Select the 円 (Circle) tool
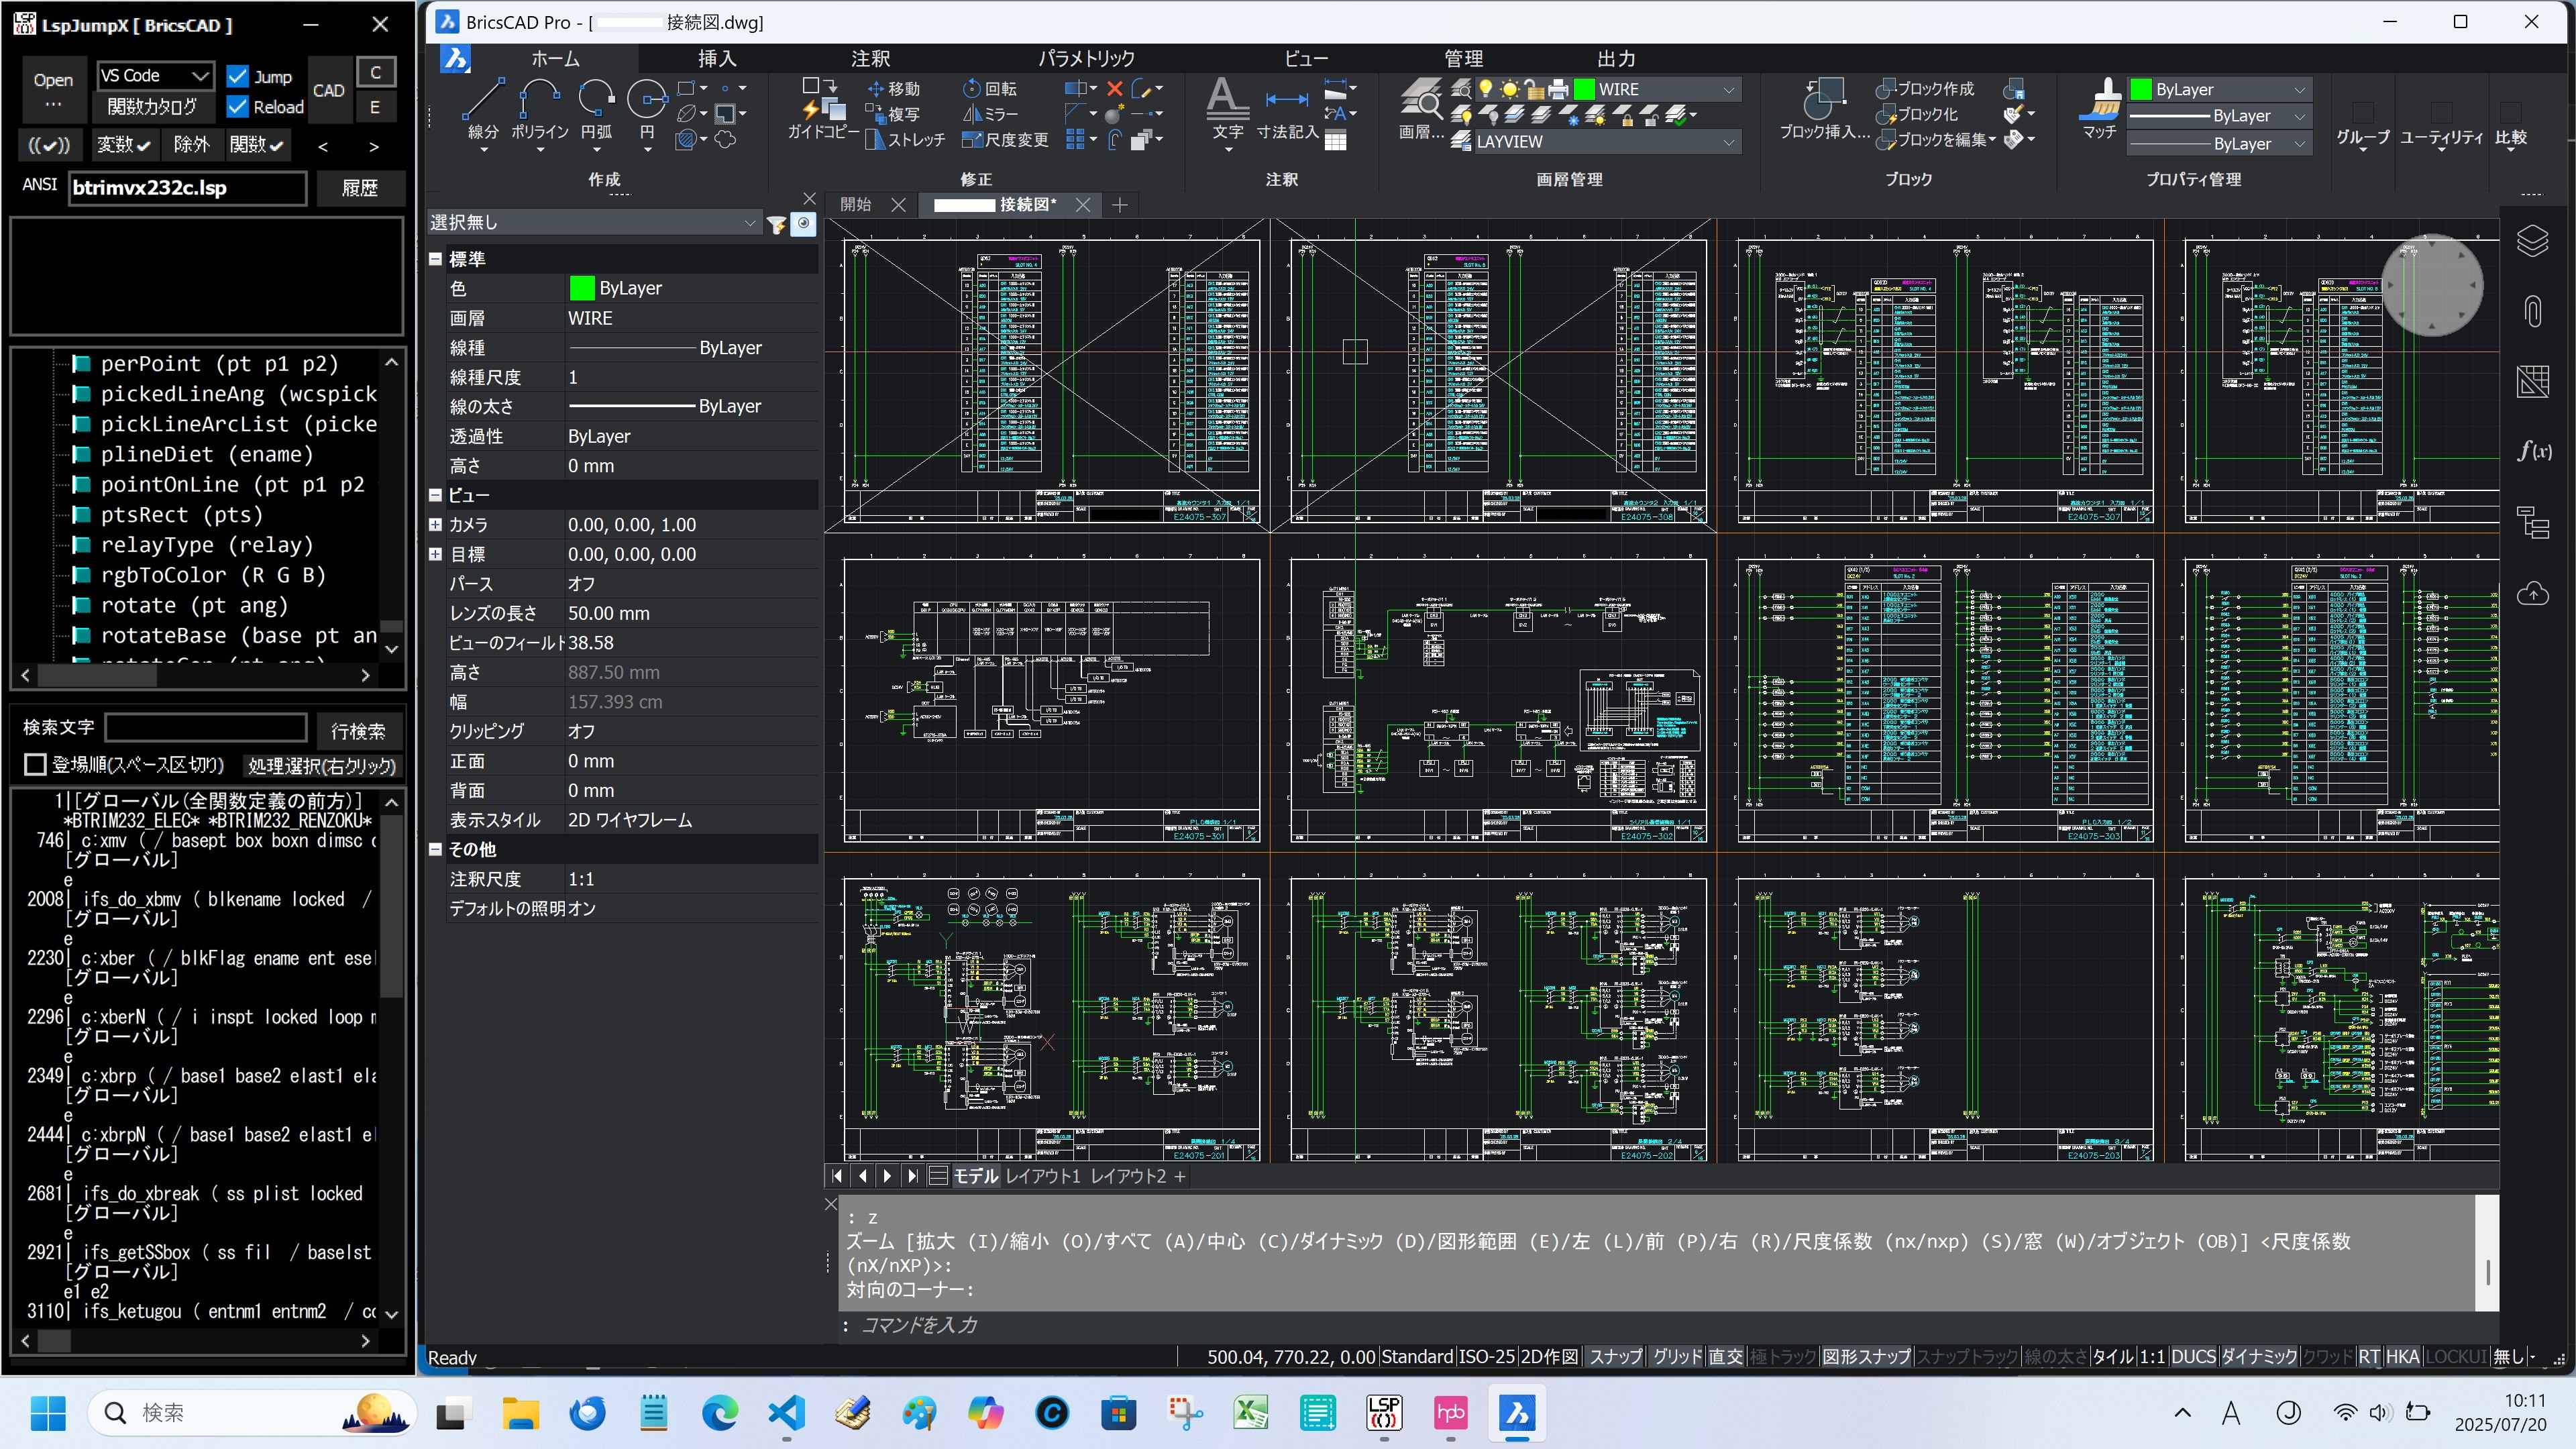The width and height of the screenshot is (2576, 1449). point(647,108)
